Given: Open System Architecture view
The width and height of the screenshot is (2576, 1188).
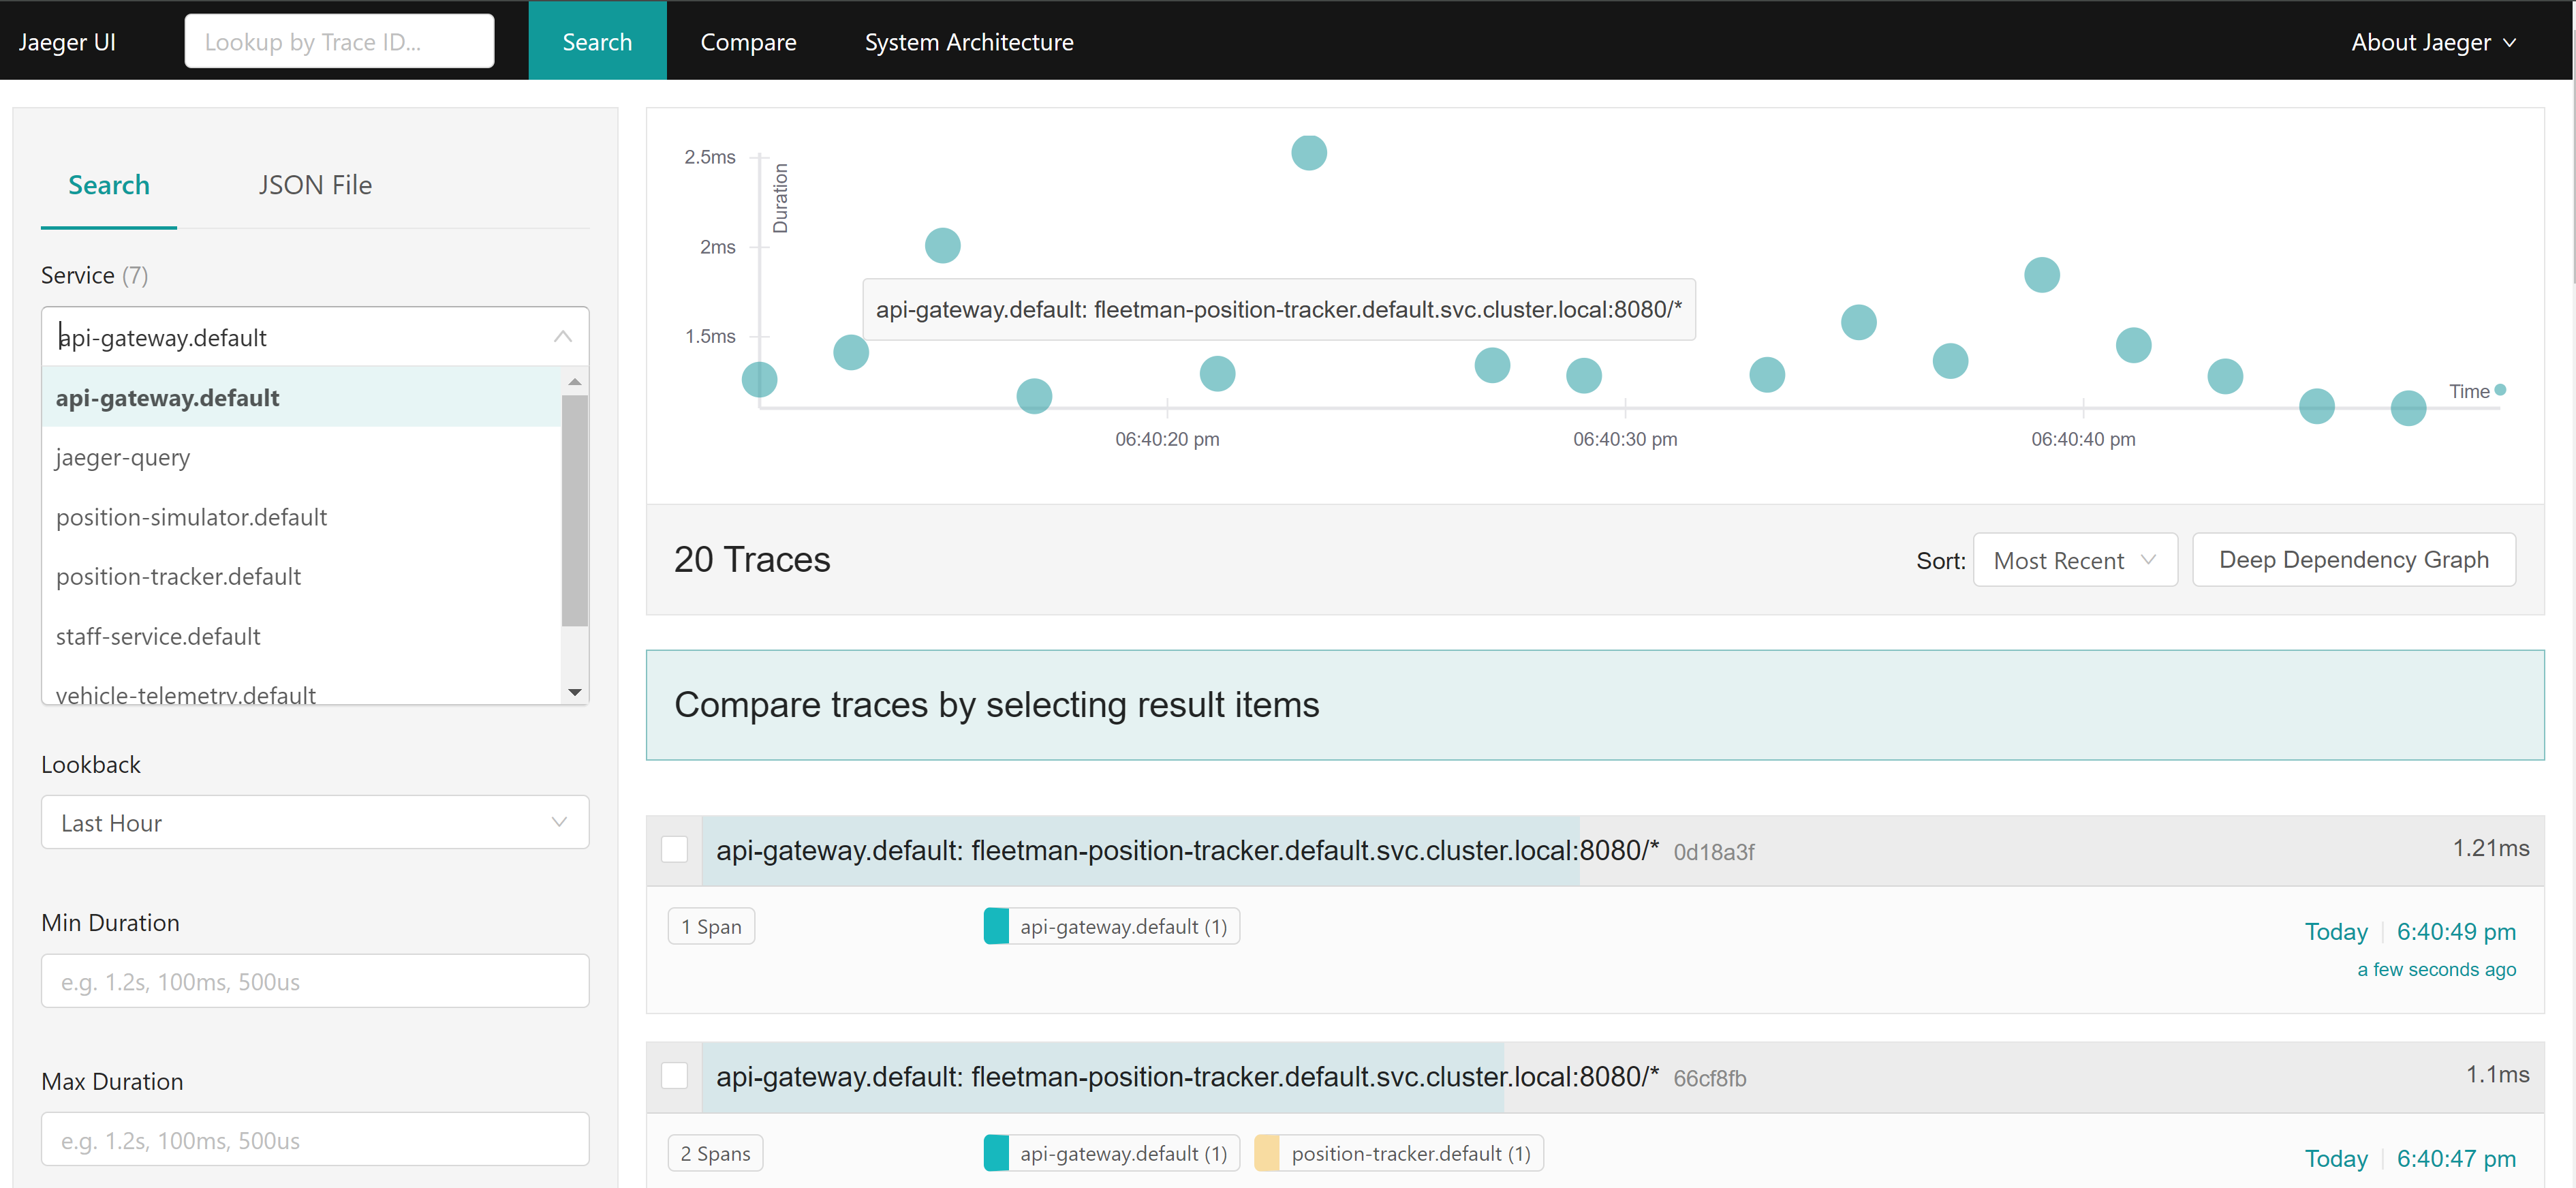Looking at the screenshot, I should (971, 40).
